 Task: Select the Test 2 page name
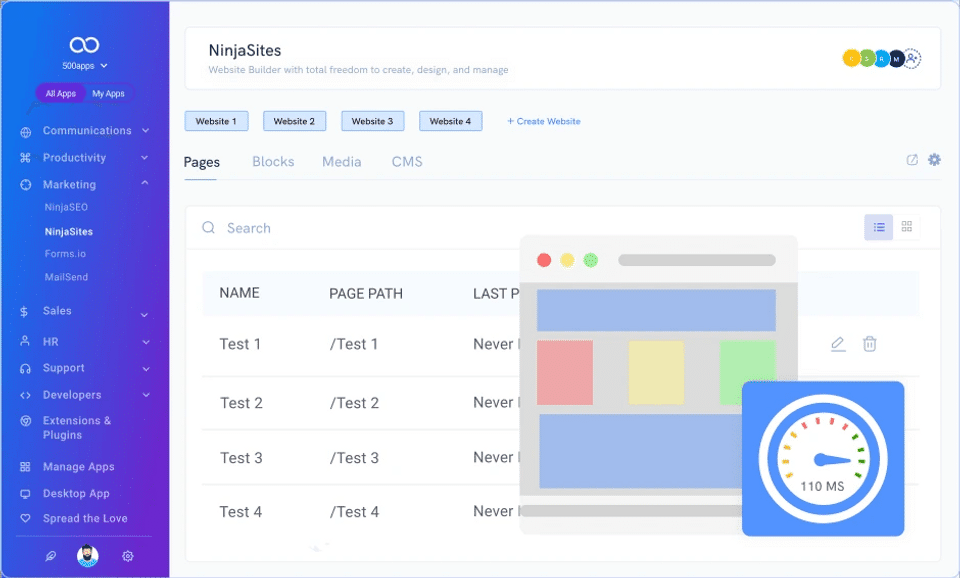(x=241, y=403)
